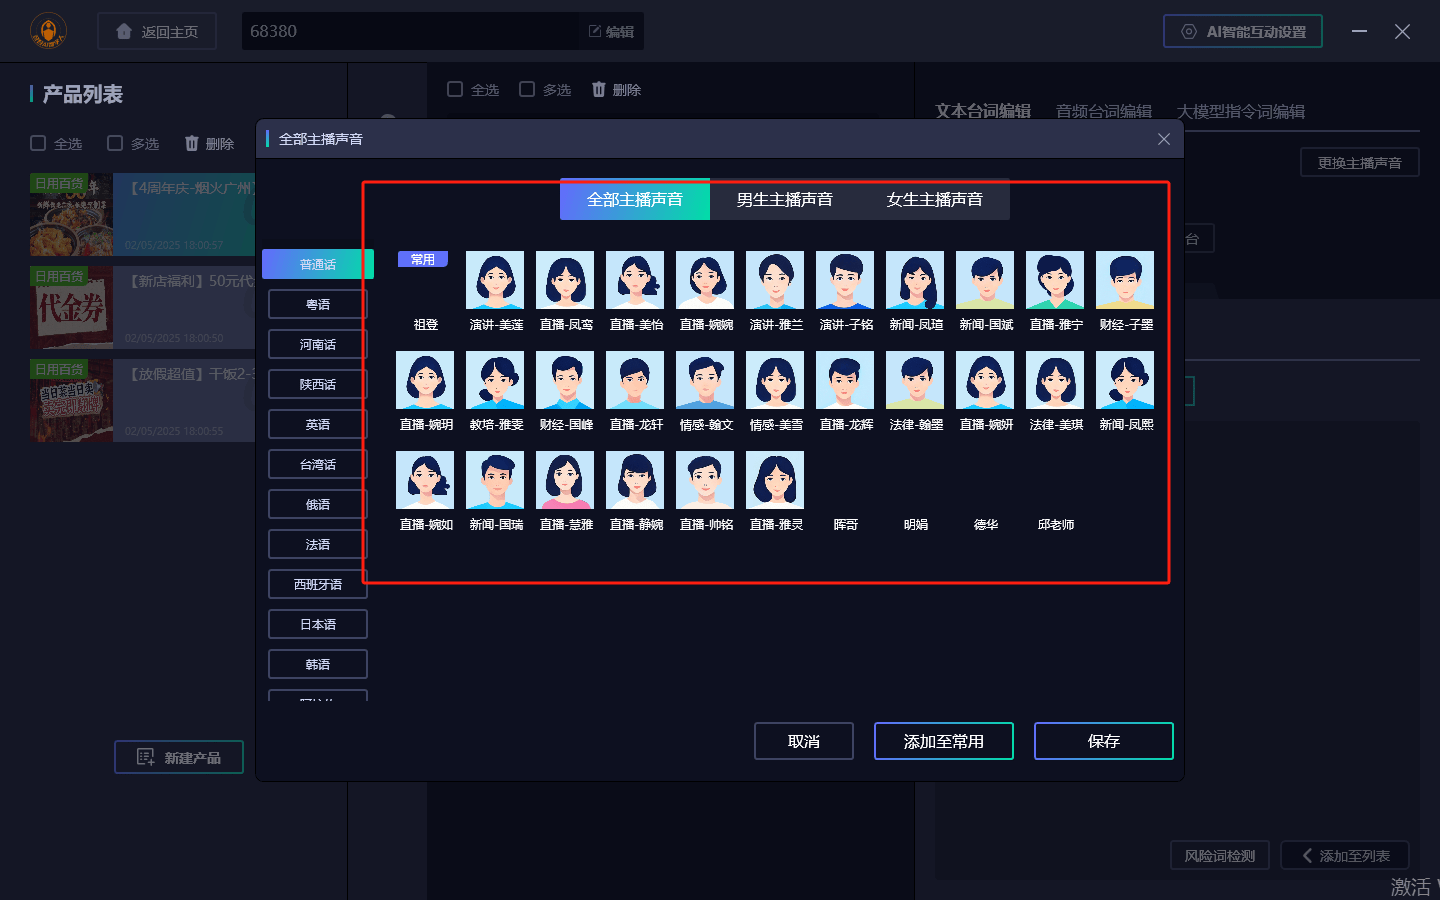
Task: Close the 全部主播声音 dialog
Action: (x=1164, y=139)
